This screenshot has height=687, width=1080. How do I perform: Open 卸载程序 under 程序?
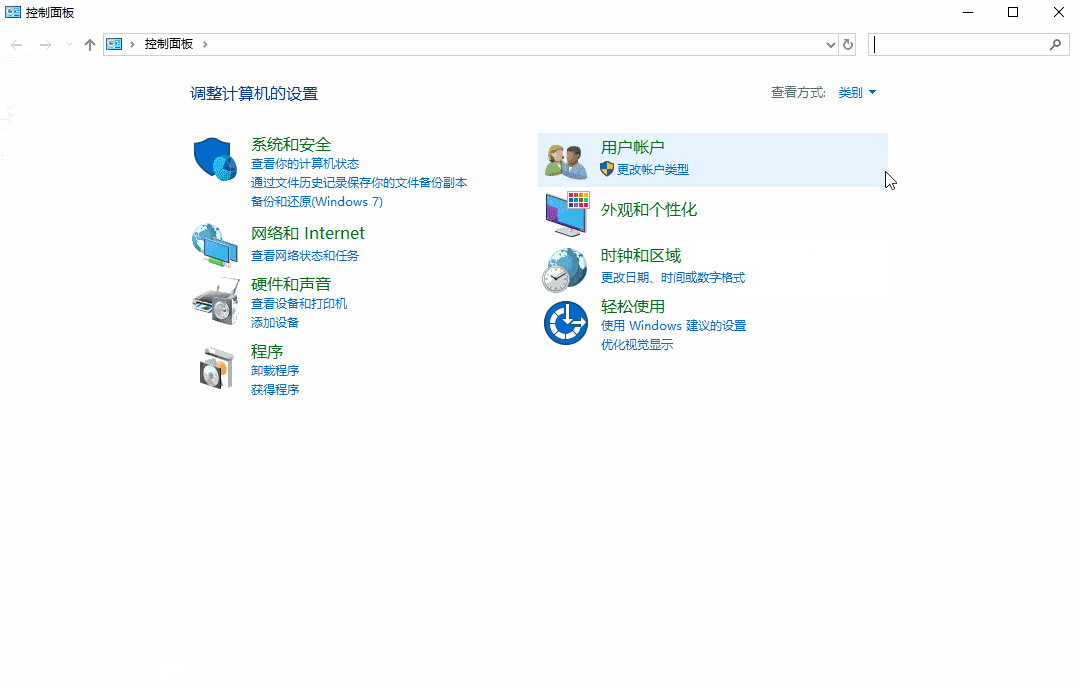[x=274, y=370]
